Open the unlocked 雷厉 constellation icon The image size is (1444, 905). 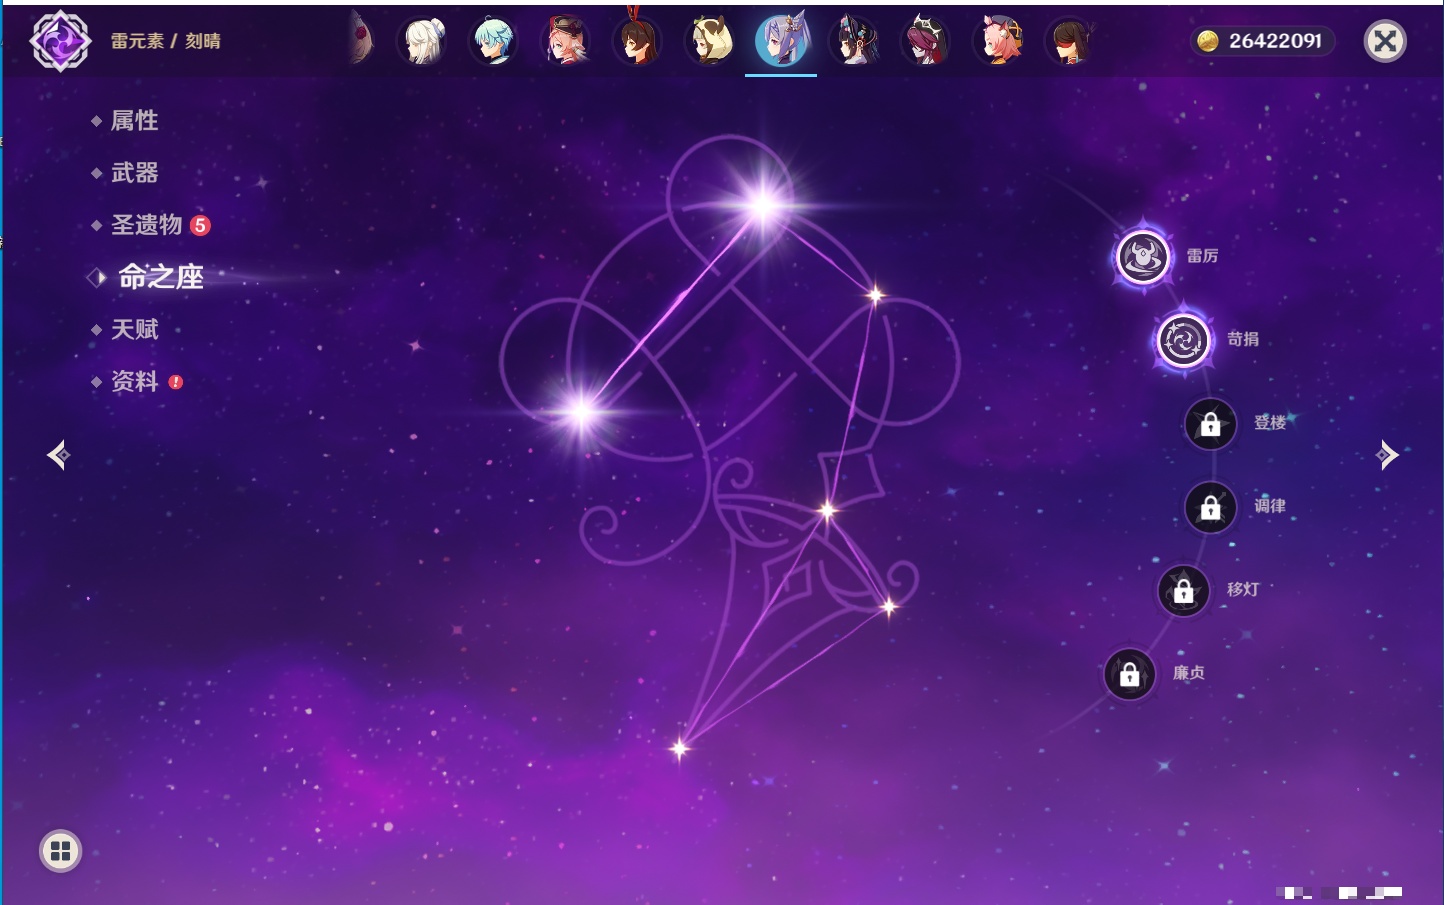[1143, 257]
